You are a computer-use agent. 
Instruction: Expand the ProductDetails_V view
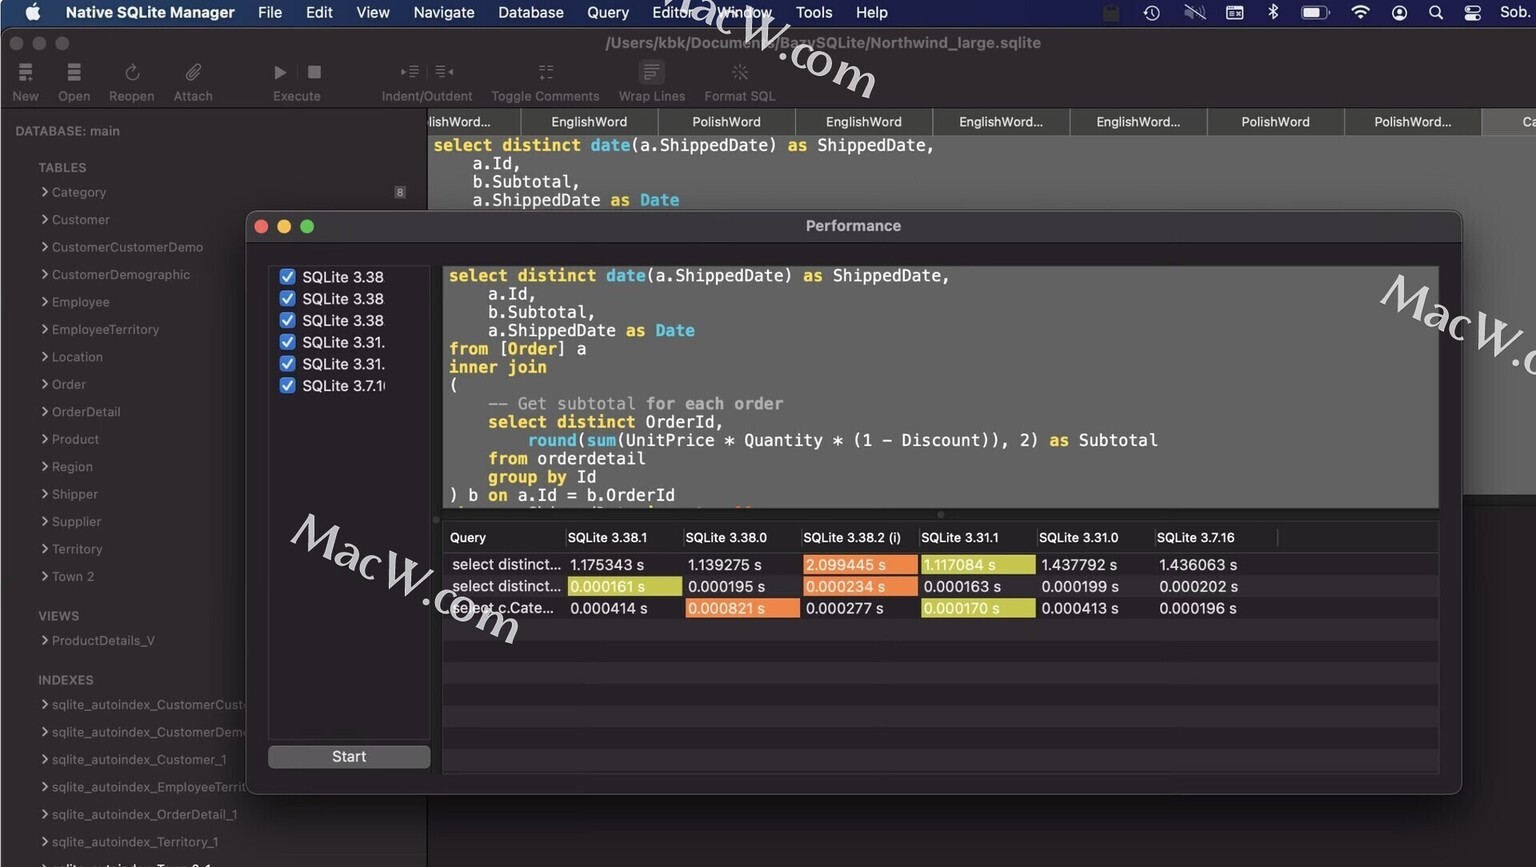pos(45,641)
